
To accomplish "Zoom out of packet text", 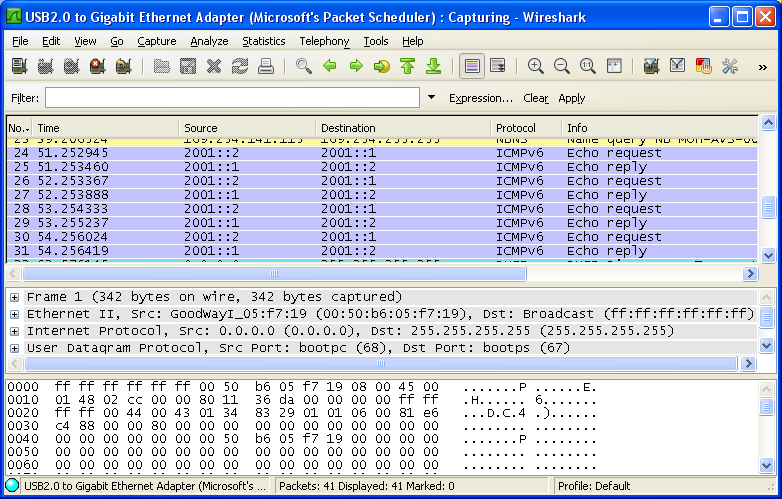I will pos(562,66).
